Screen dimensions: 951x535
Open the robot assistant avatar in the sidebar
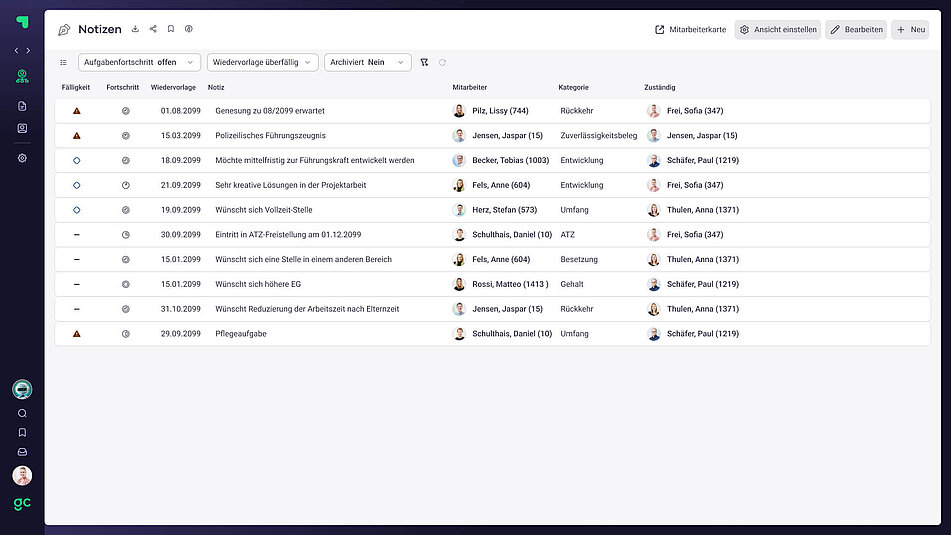22,390
